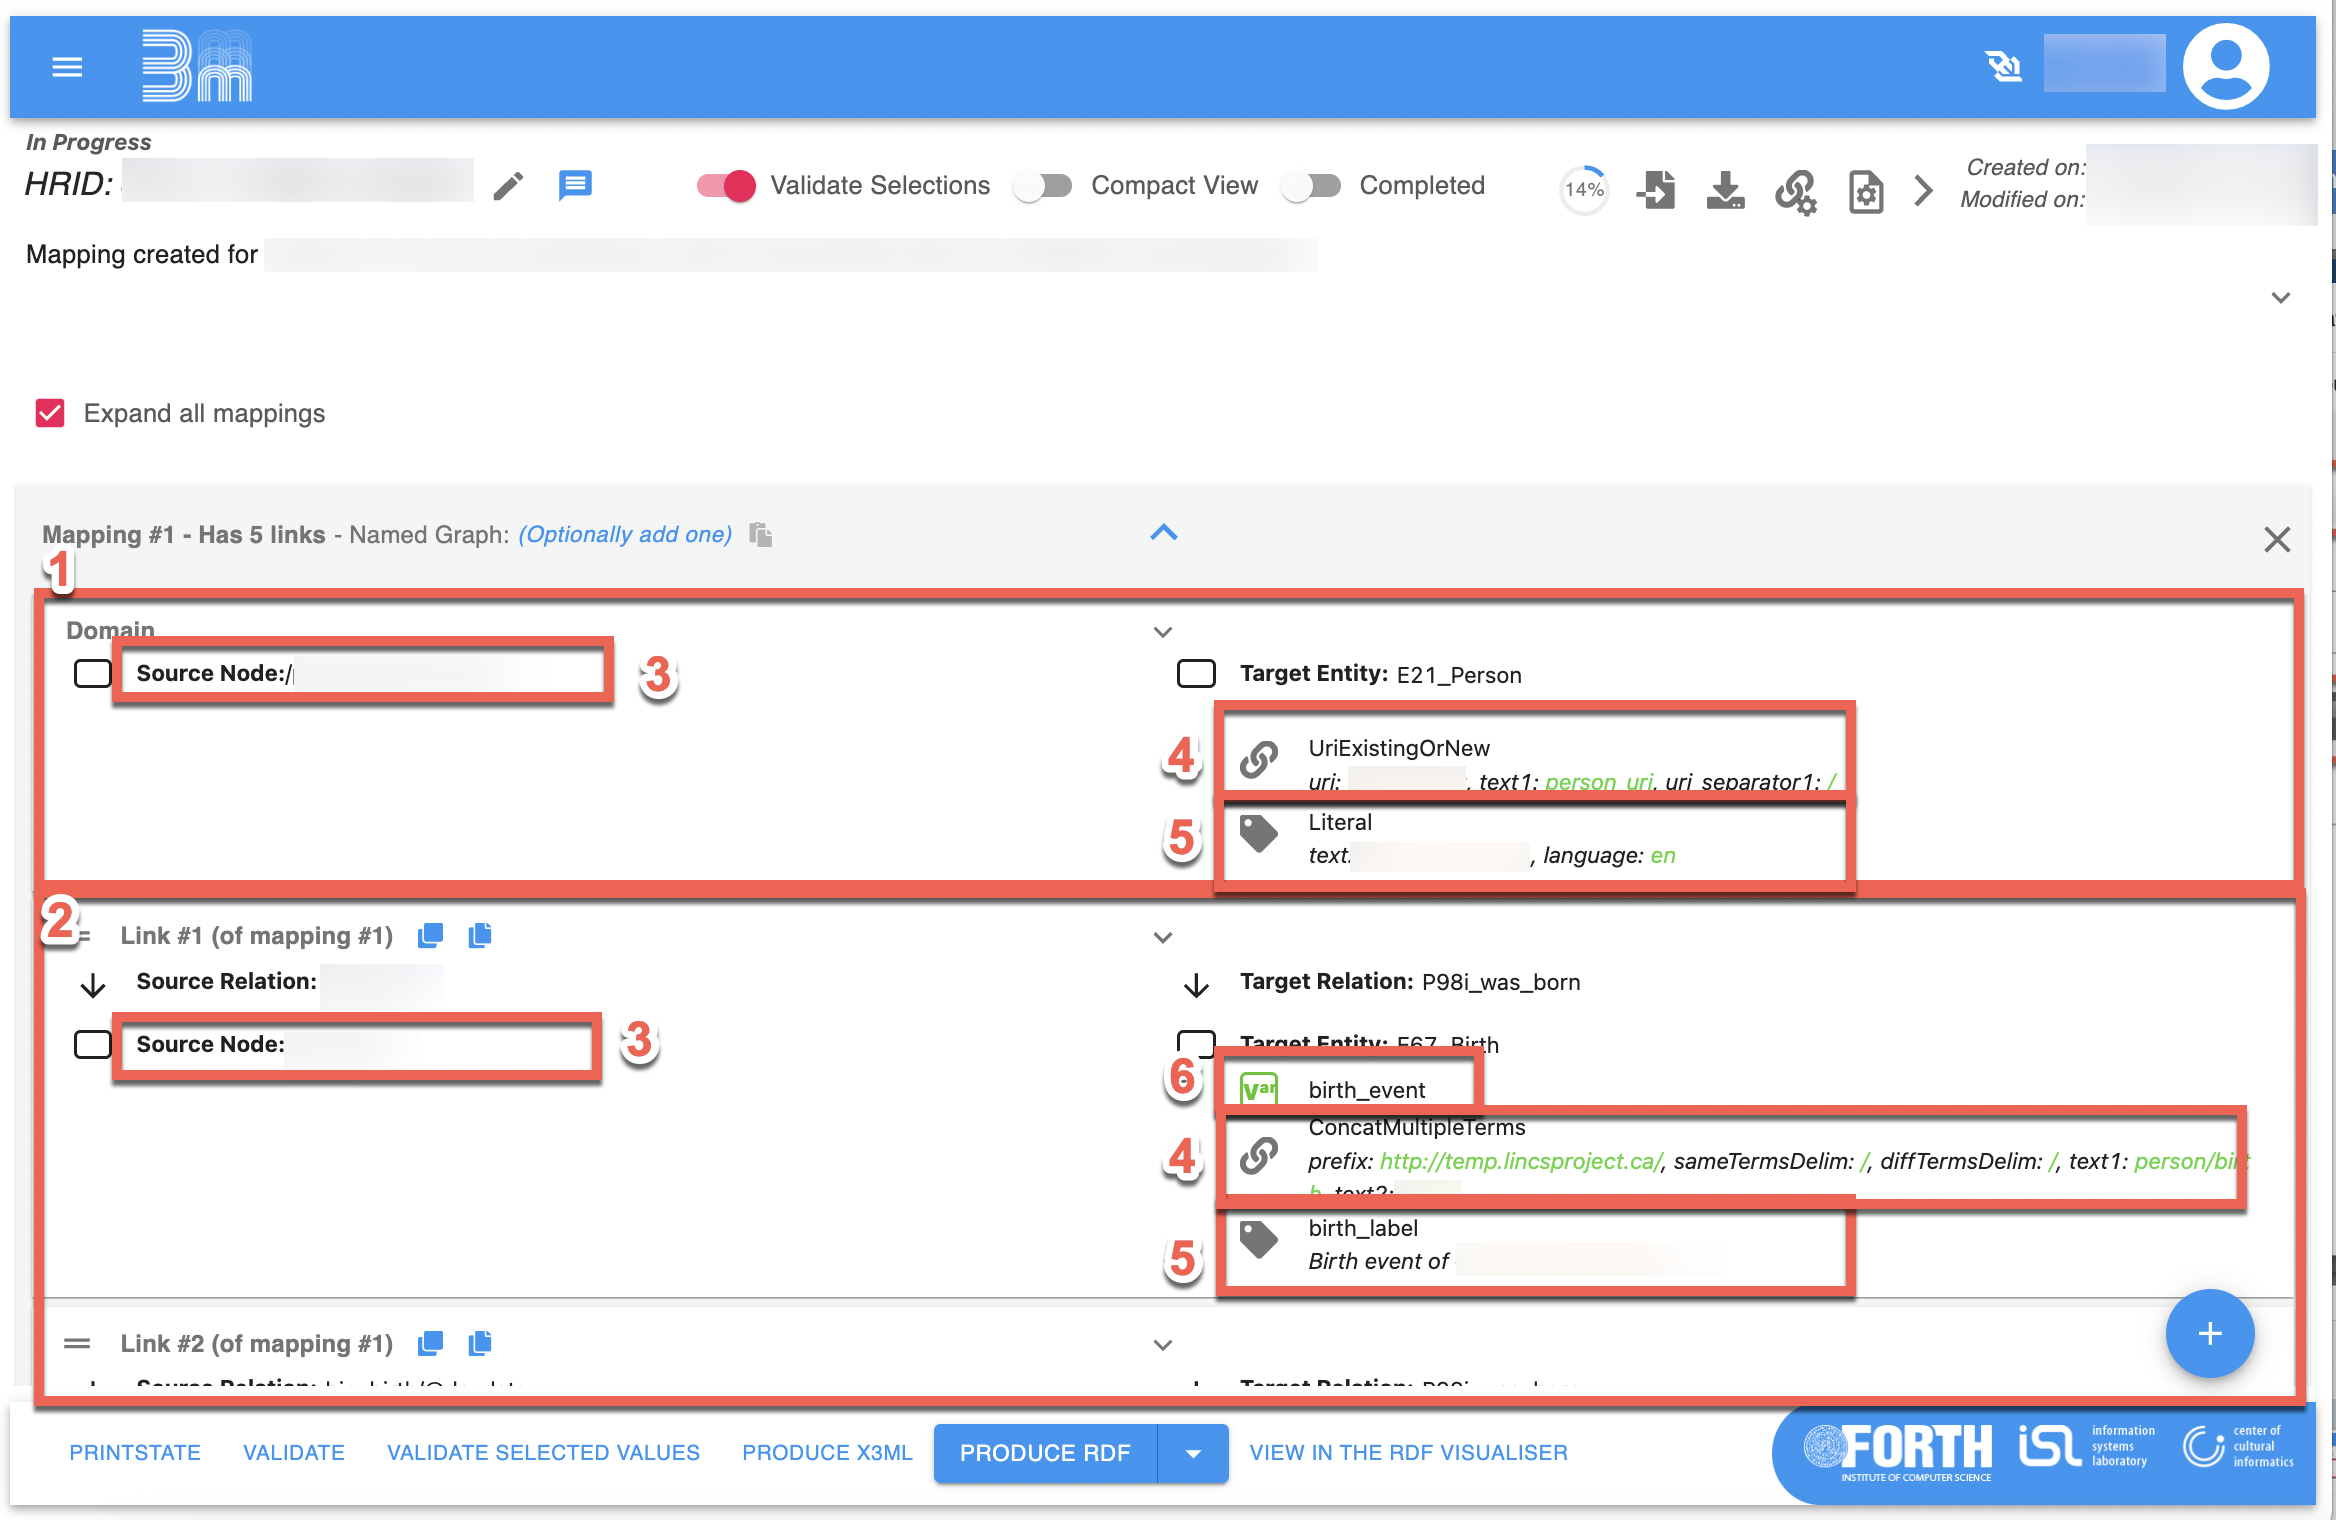Screen dimensions: 2336x1520
Task: Click PRODUCE X3ML in bottom bar
Action: coord(827,1453)
